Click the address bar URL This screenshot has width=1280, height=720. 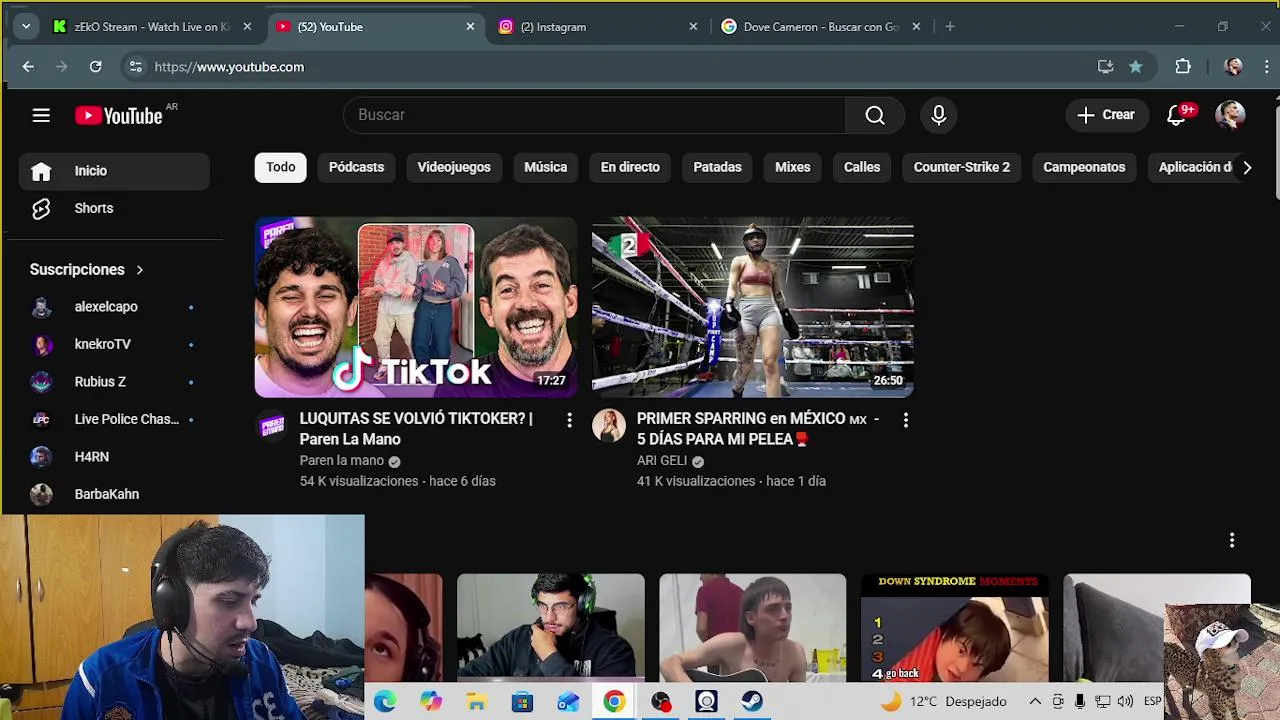[229, 67]
